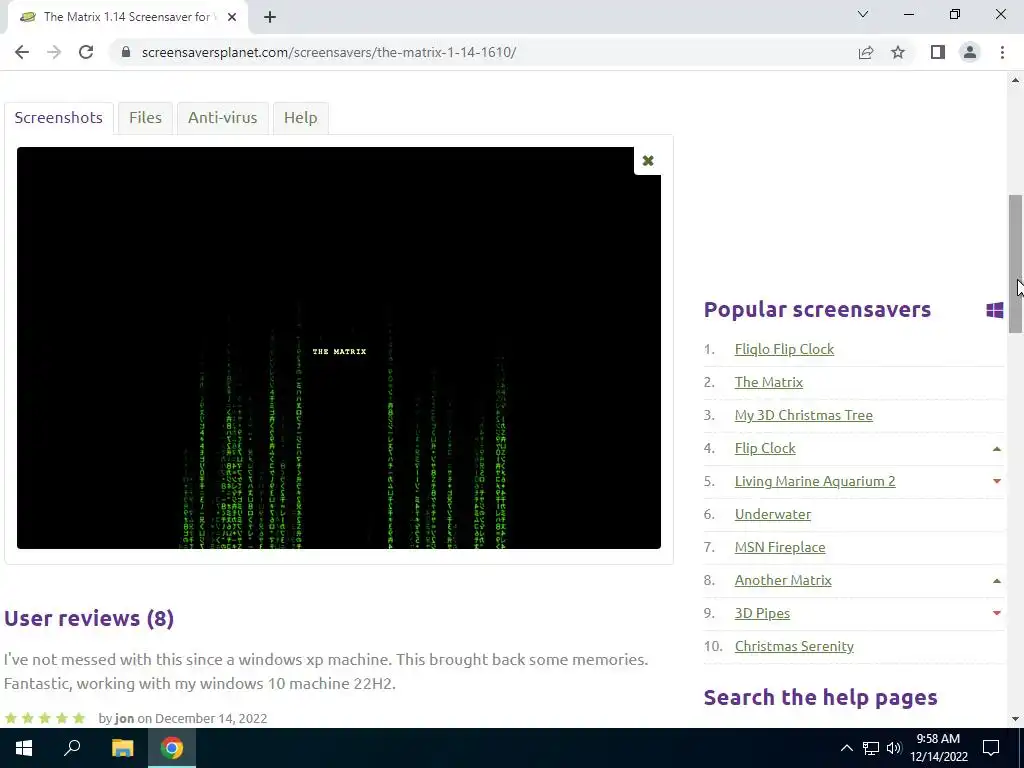
Task: Click the up arrow next to Another Matrix
Action: pyautogui.click(x=997, y=581)
